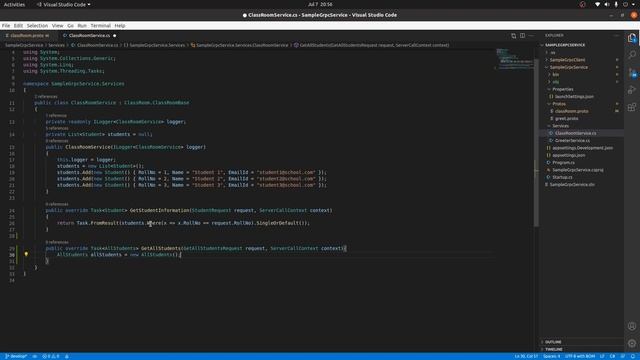Viewport: 640px width, 360px height.
Task: Click Activities in the Ubuntu top bar
Action: [x=14, y=4]
